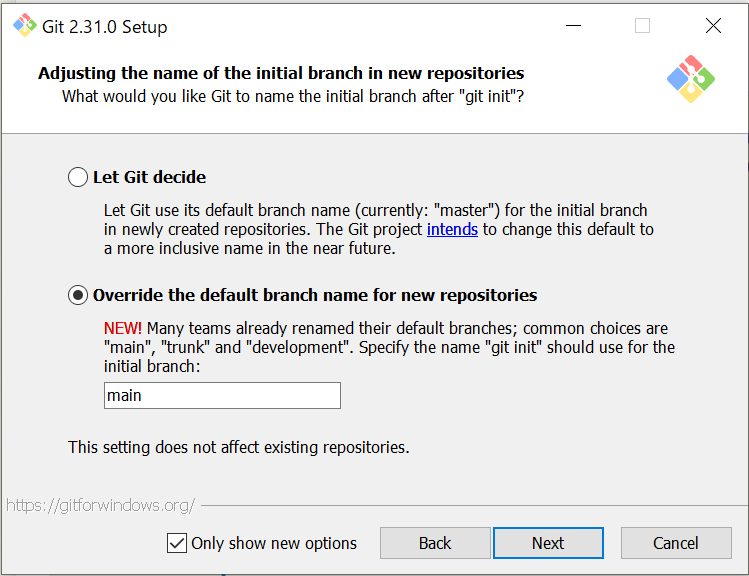Close the Git 2.31.0 Setup window
This screenshot has height=576, width=749.
coord(713,25)
